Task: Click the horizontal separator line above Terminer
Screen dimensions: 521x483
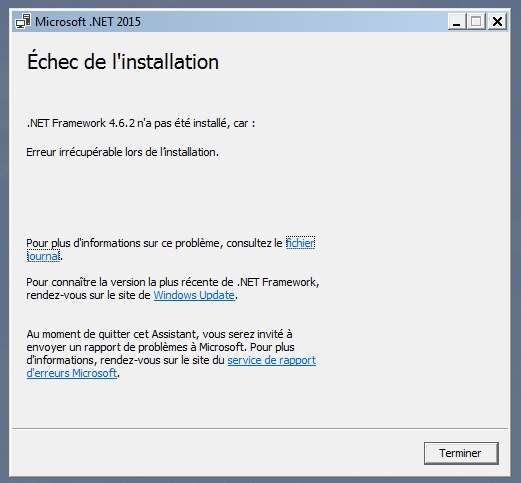Action: coord(260,428)
